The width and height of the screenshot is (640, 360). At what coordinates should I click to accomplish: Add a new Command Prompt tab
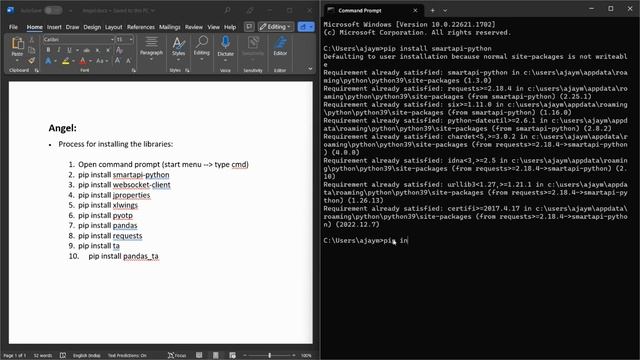[432, 11]
